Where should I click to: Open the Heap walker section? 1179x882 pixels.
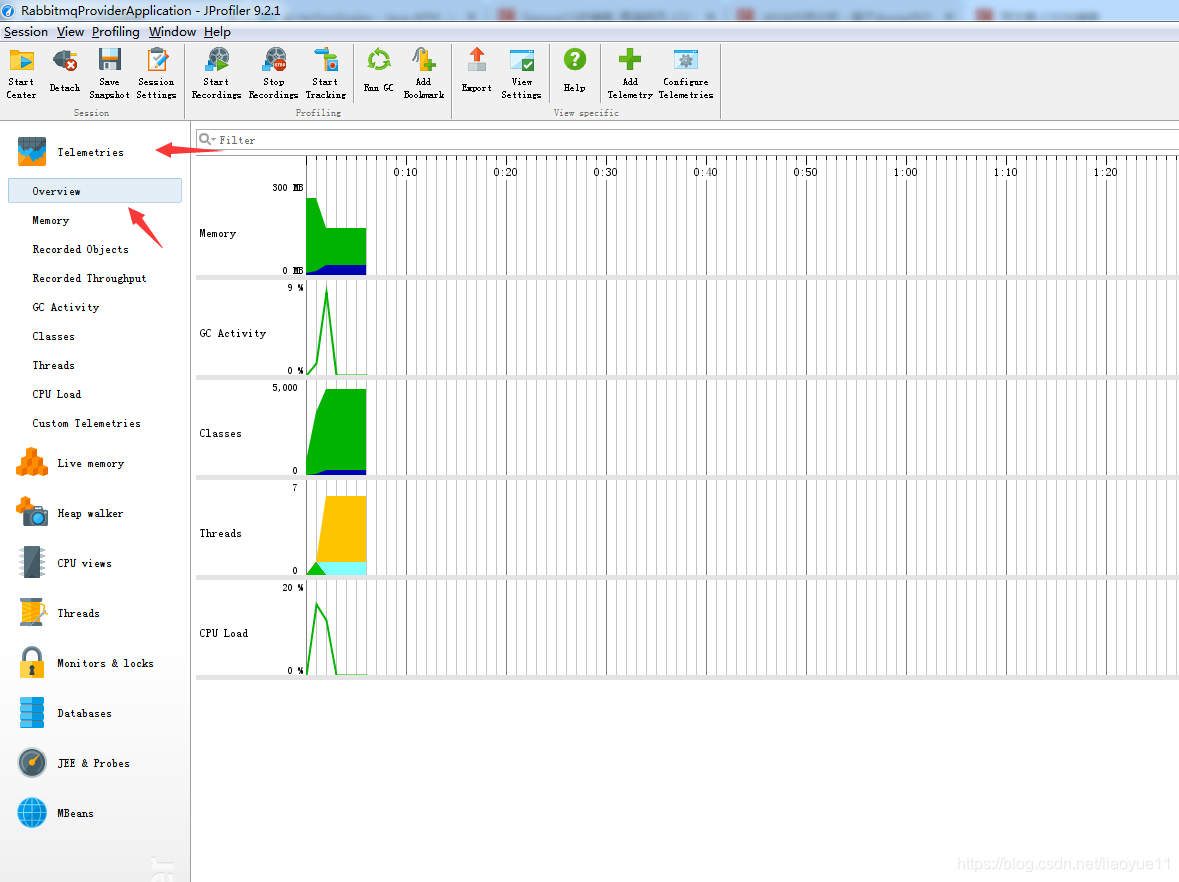(x=90, y=514)
